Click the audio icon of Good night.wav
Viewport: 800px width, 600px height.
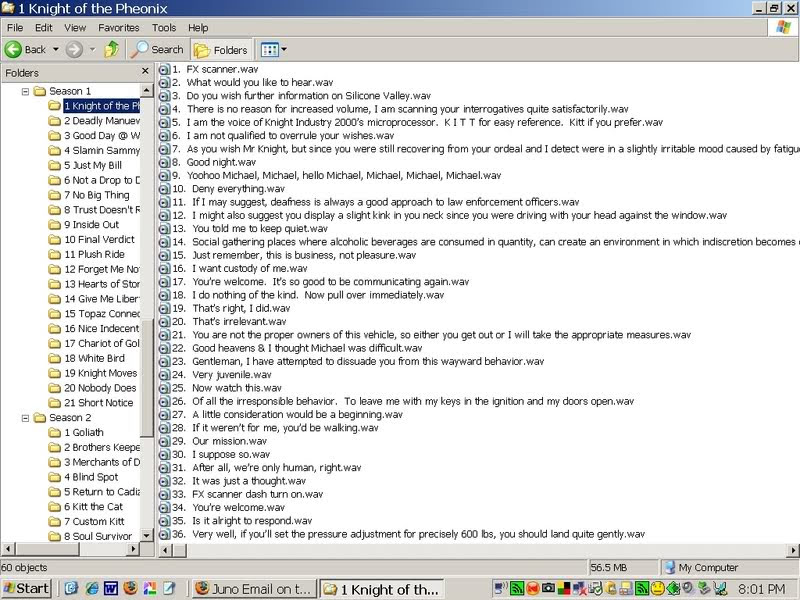click(x=164, y=162)
